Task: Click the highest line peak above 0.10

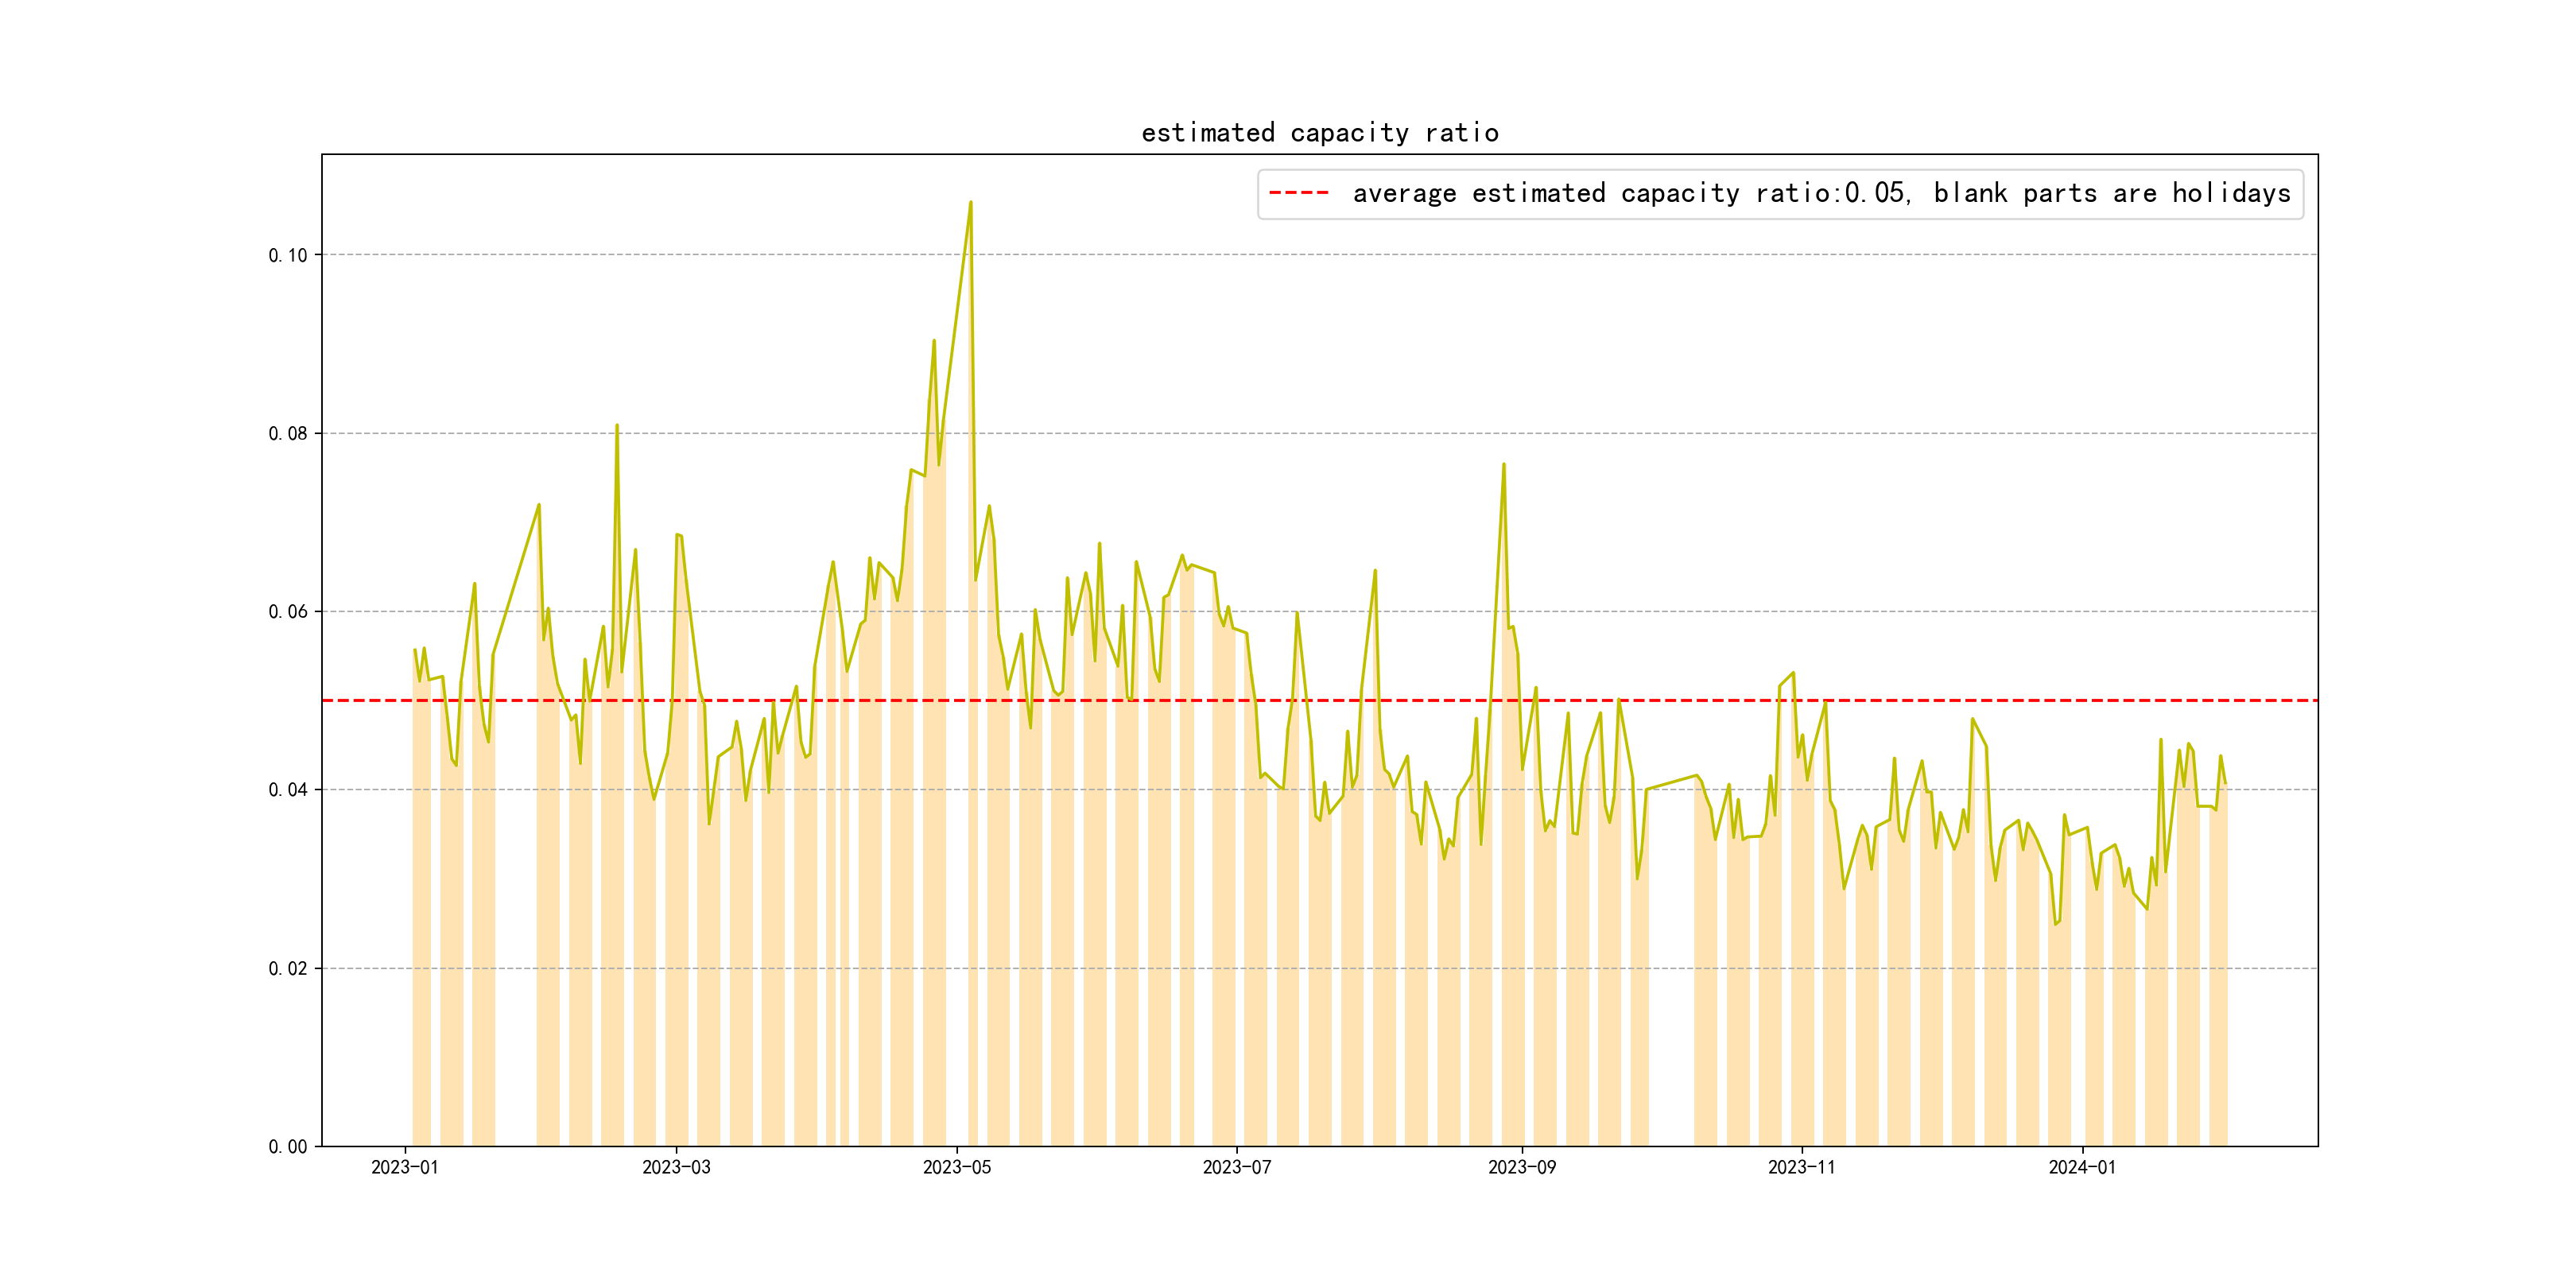Action: [x=970, y=203]
